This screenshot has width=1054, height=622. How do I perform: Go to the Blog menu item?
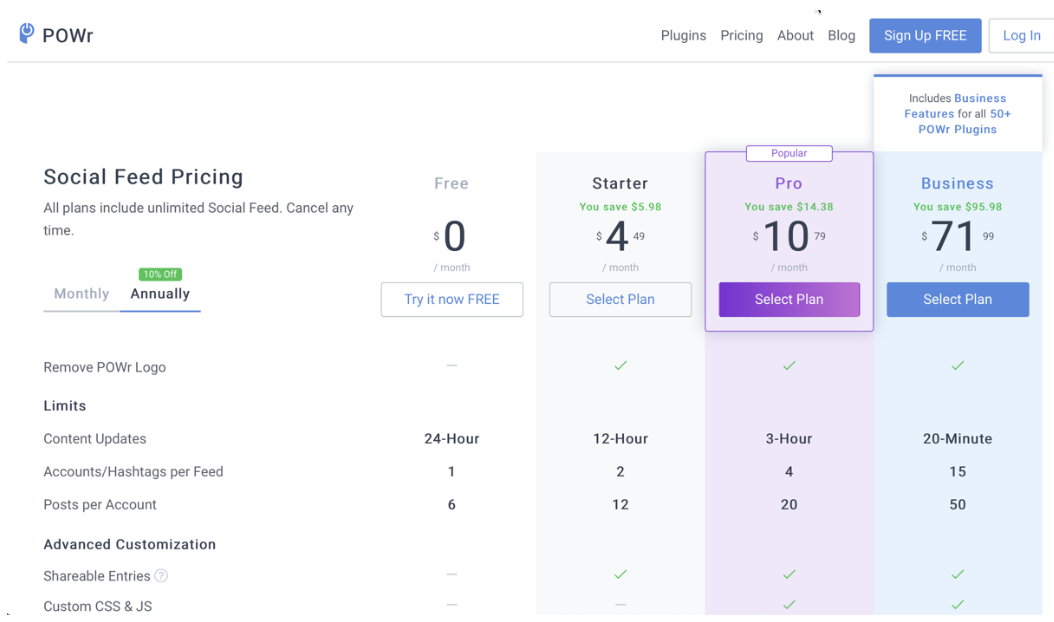841,35
